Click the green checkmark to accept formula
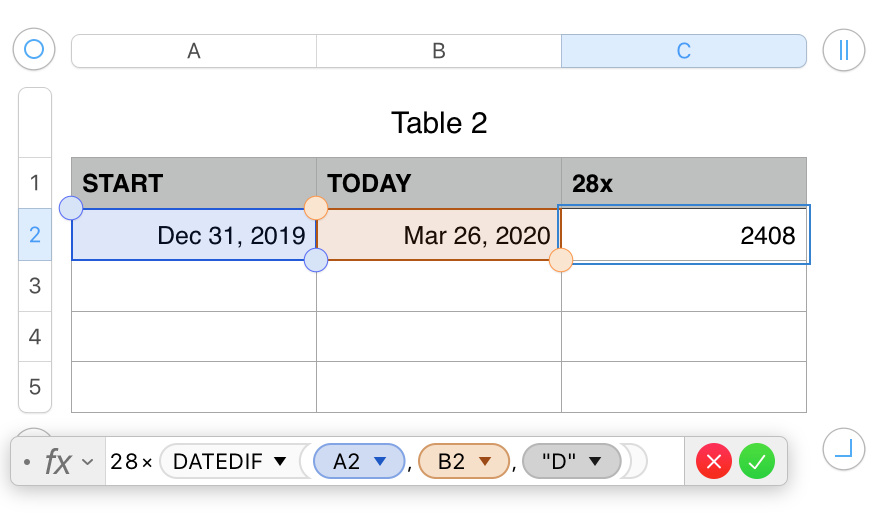The width and height of the screenshot is (884, 518). [x=757, y=462]
